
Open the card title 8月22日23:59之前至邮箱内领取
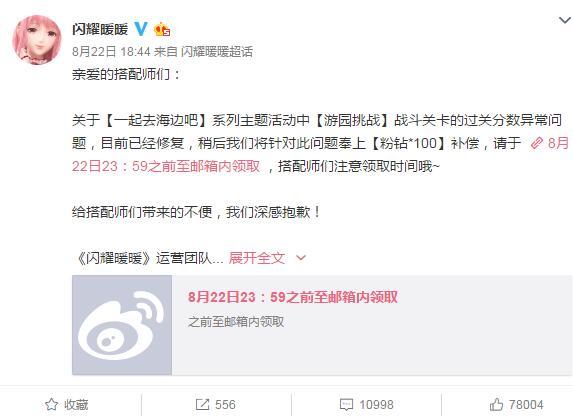click(293, 297)
